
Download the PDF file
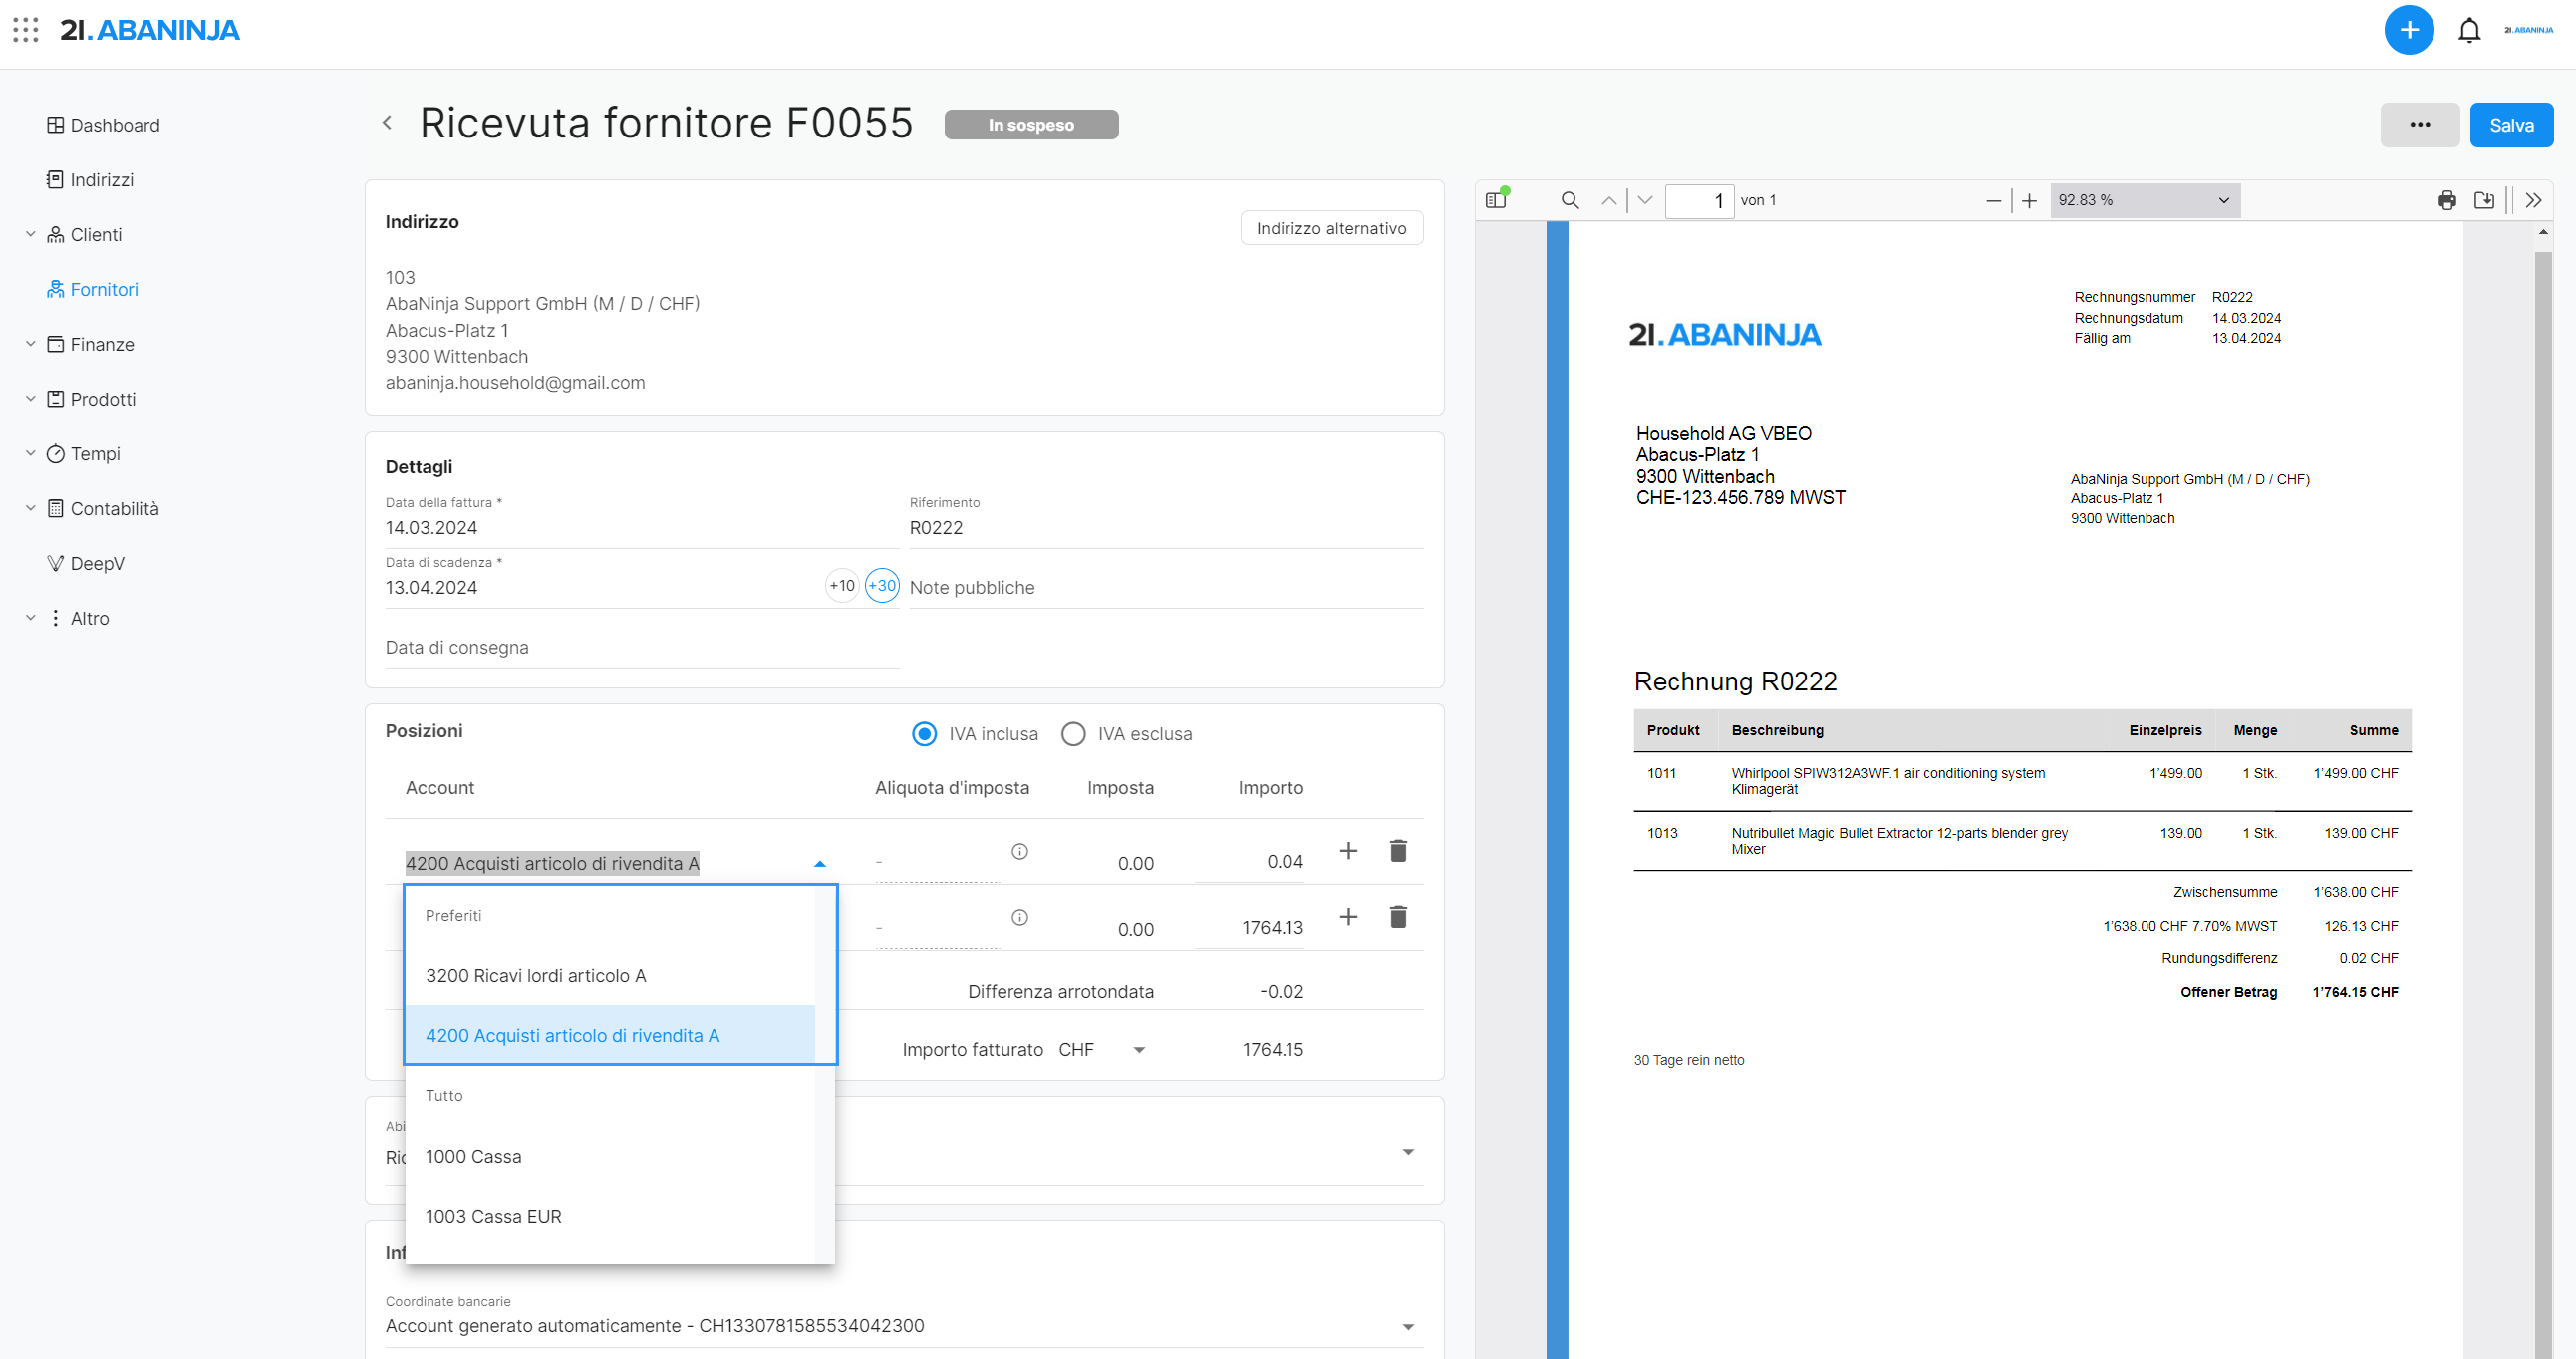click(2483, 200)
